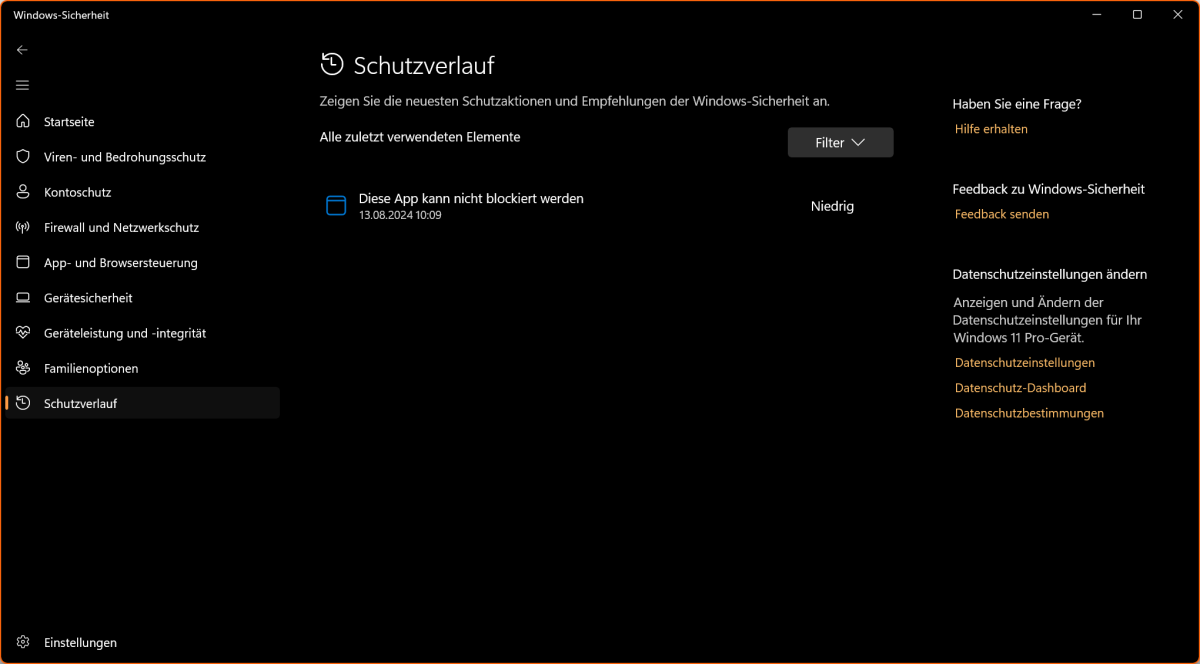Toggle the hamburger navigation menu icon

click(22, 85)
